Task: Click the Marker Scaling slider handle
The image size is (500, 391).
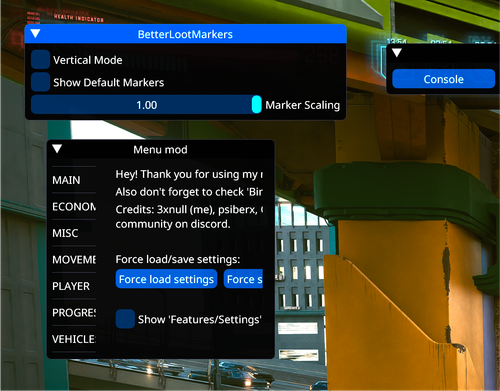Action: click(256, 104)
